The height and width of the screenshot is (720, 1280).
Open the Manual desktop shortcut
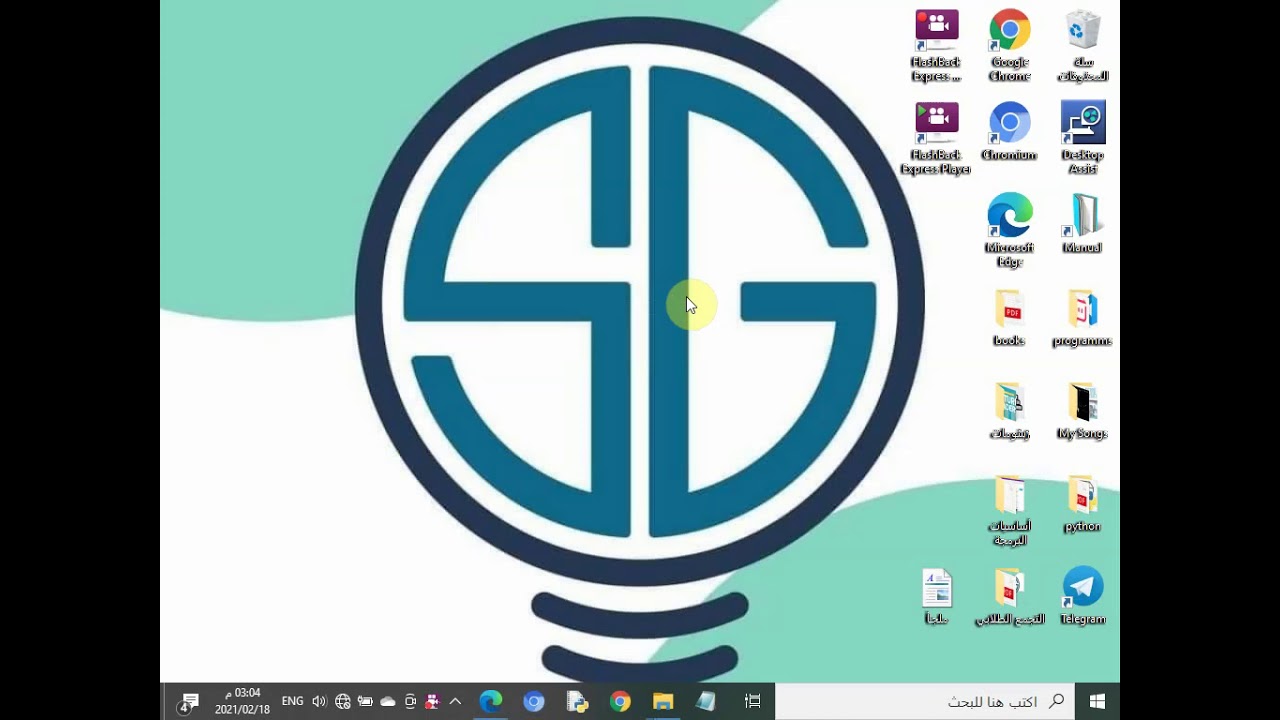coord(1082,225)
